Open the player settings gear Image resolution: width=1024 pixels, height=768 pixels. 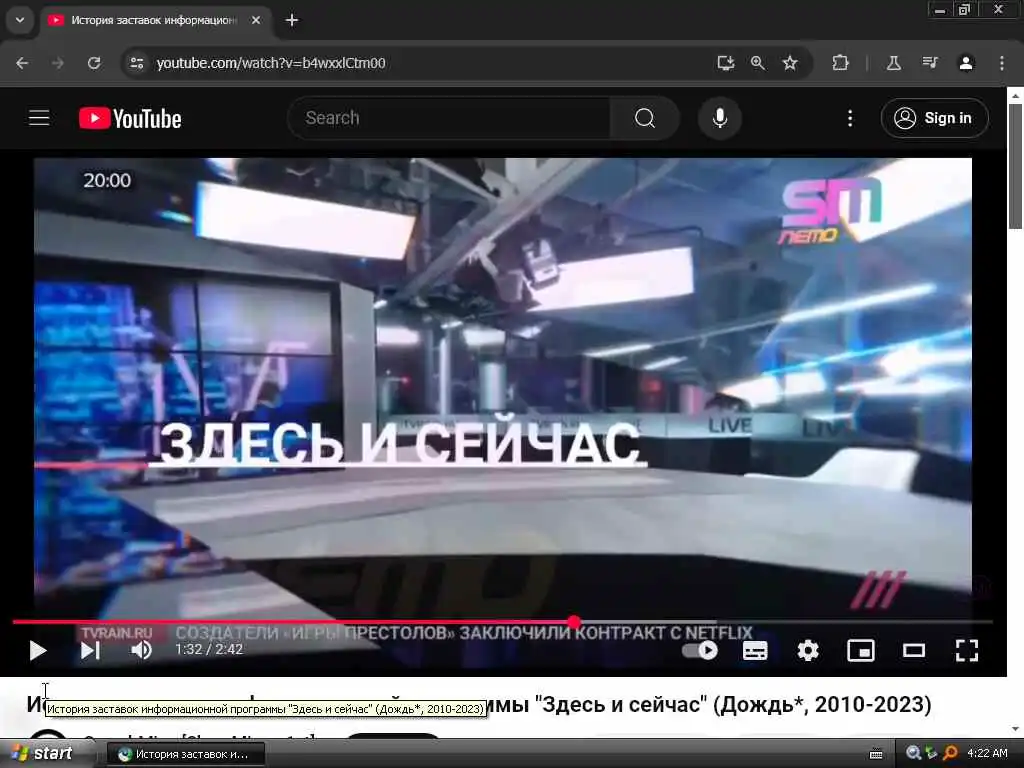(x=808, y=650)
